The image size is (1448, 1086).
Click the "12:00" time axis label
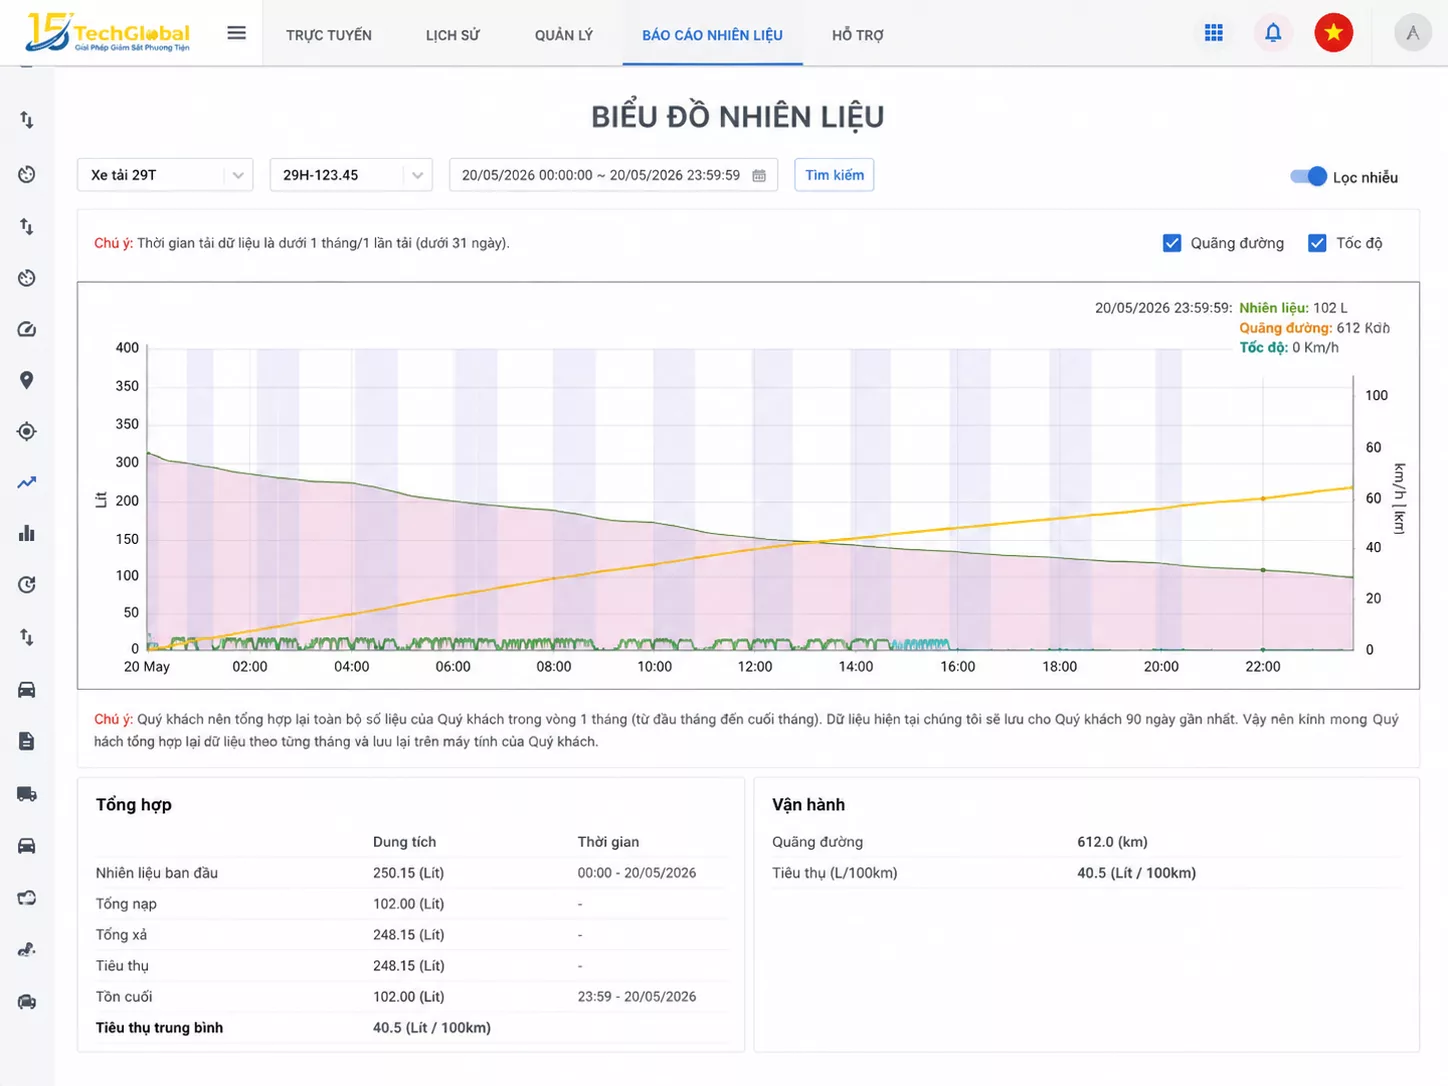coord(755,667)
